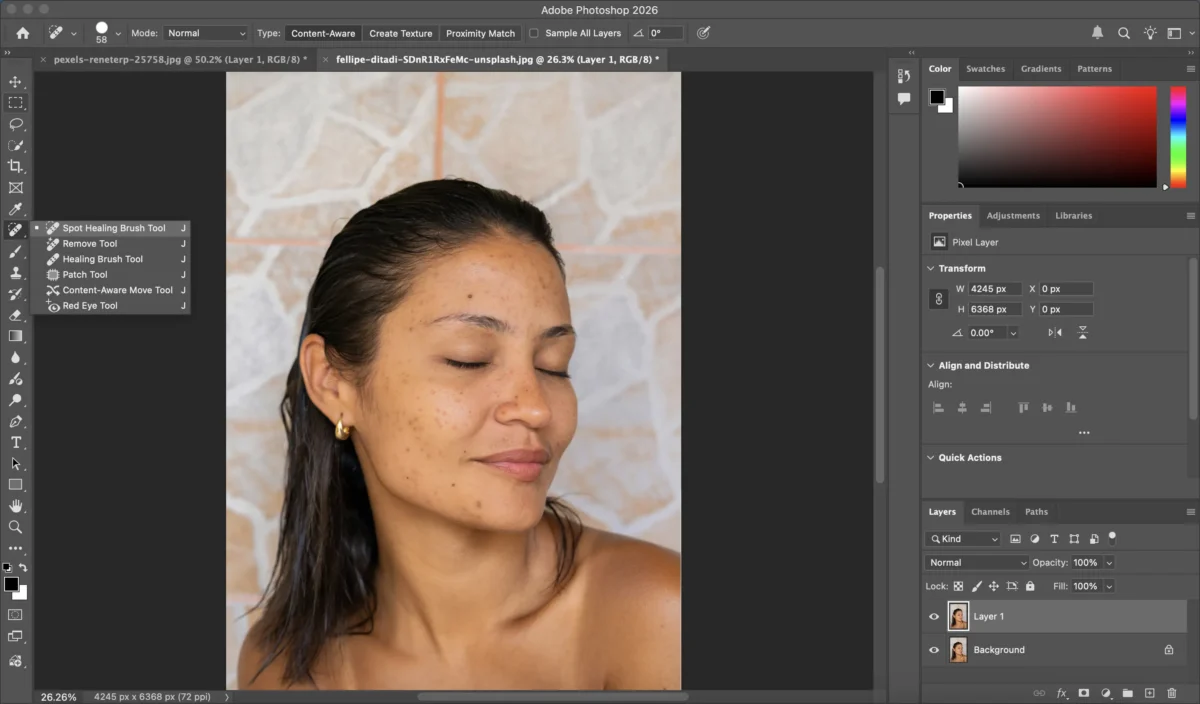The image size is (1200, 704).
Task: Click the Home icon in options bar
Action: coord(22,33)
